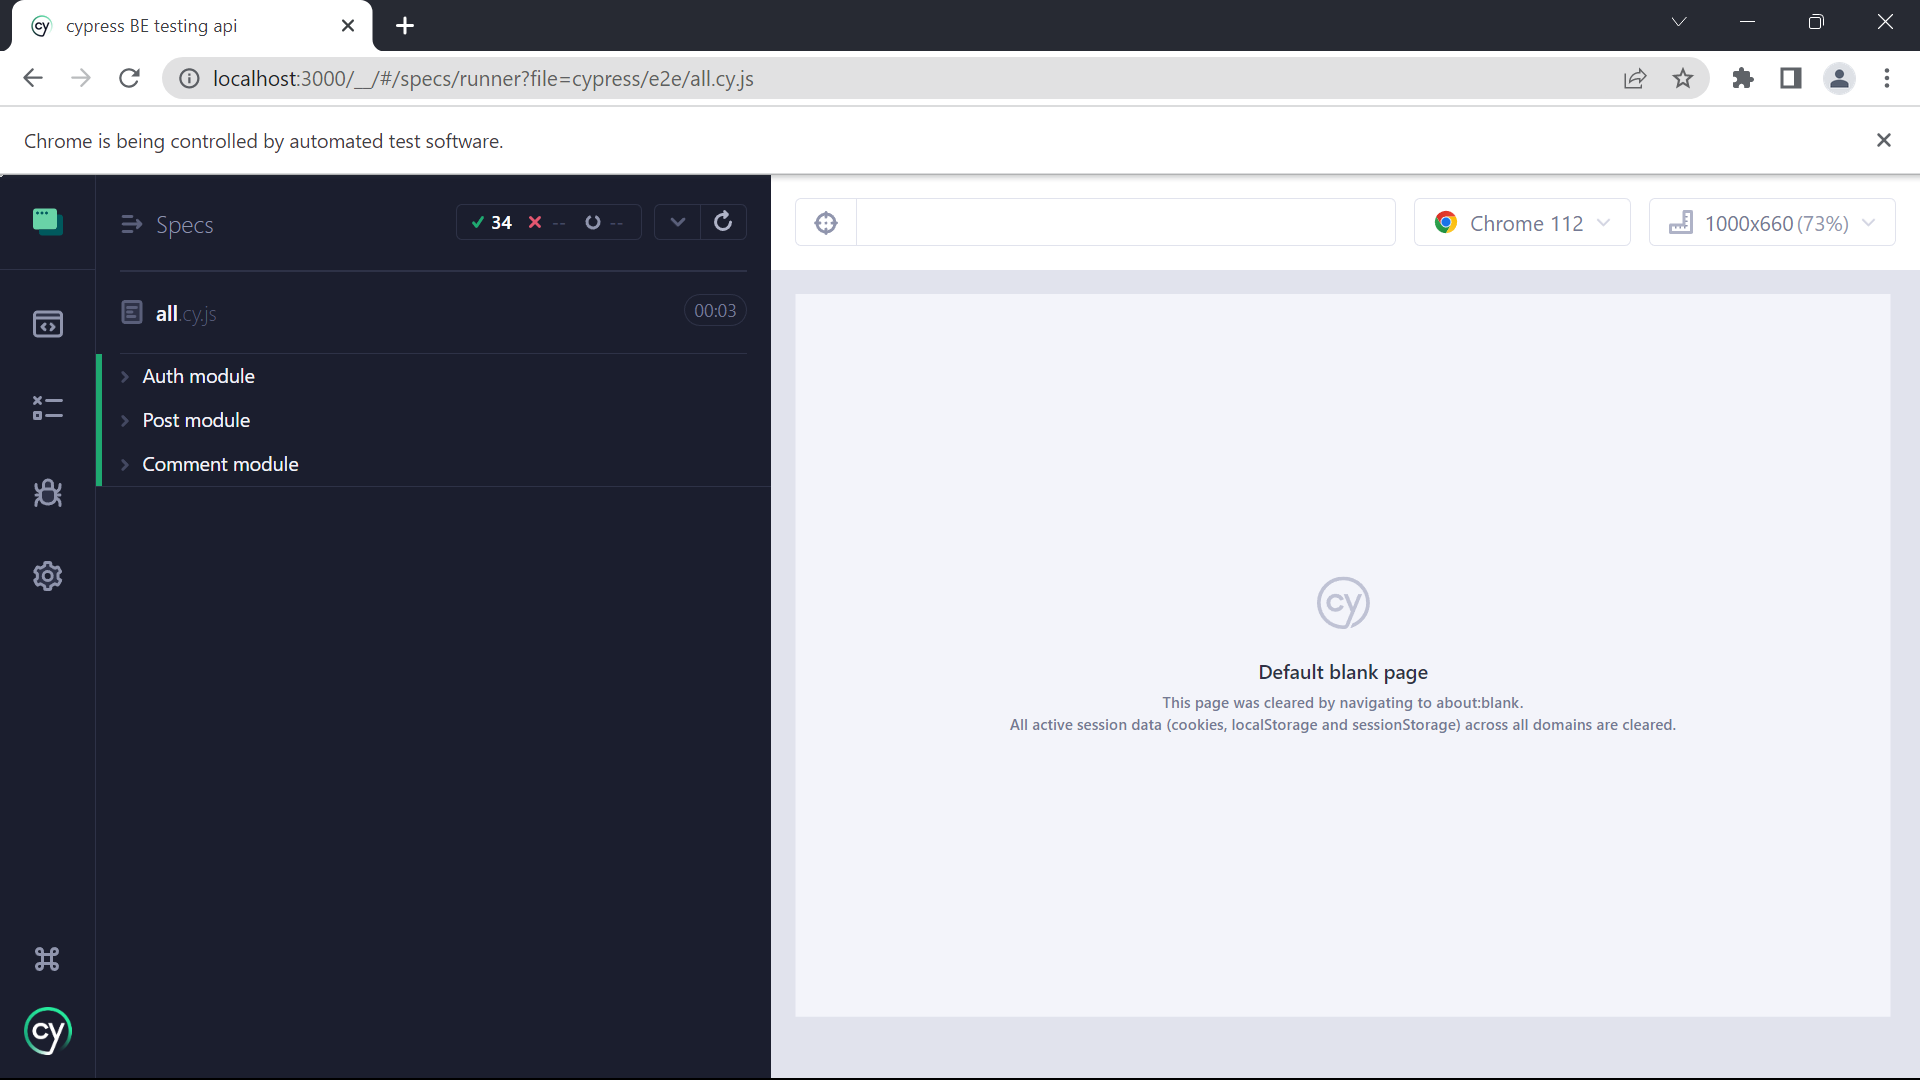Viewport: 1920px width, 1080px height.
Task: Select the Debug bug icon in sidebar
Action: [x=47, y=492]
